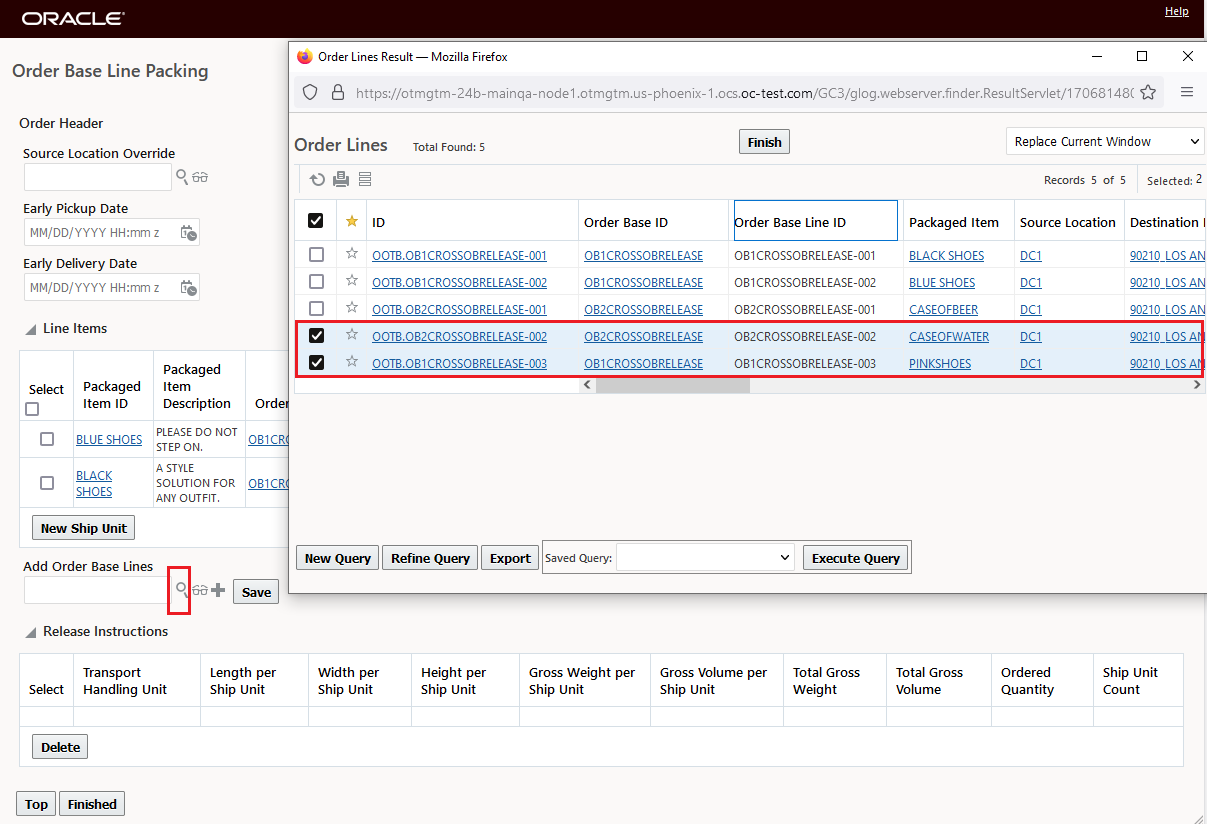Click the Early Pickup Date input field
This screenshot has width=1207, height=824.
click(x=100, y=232)
